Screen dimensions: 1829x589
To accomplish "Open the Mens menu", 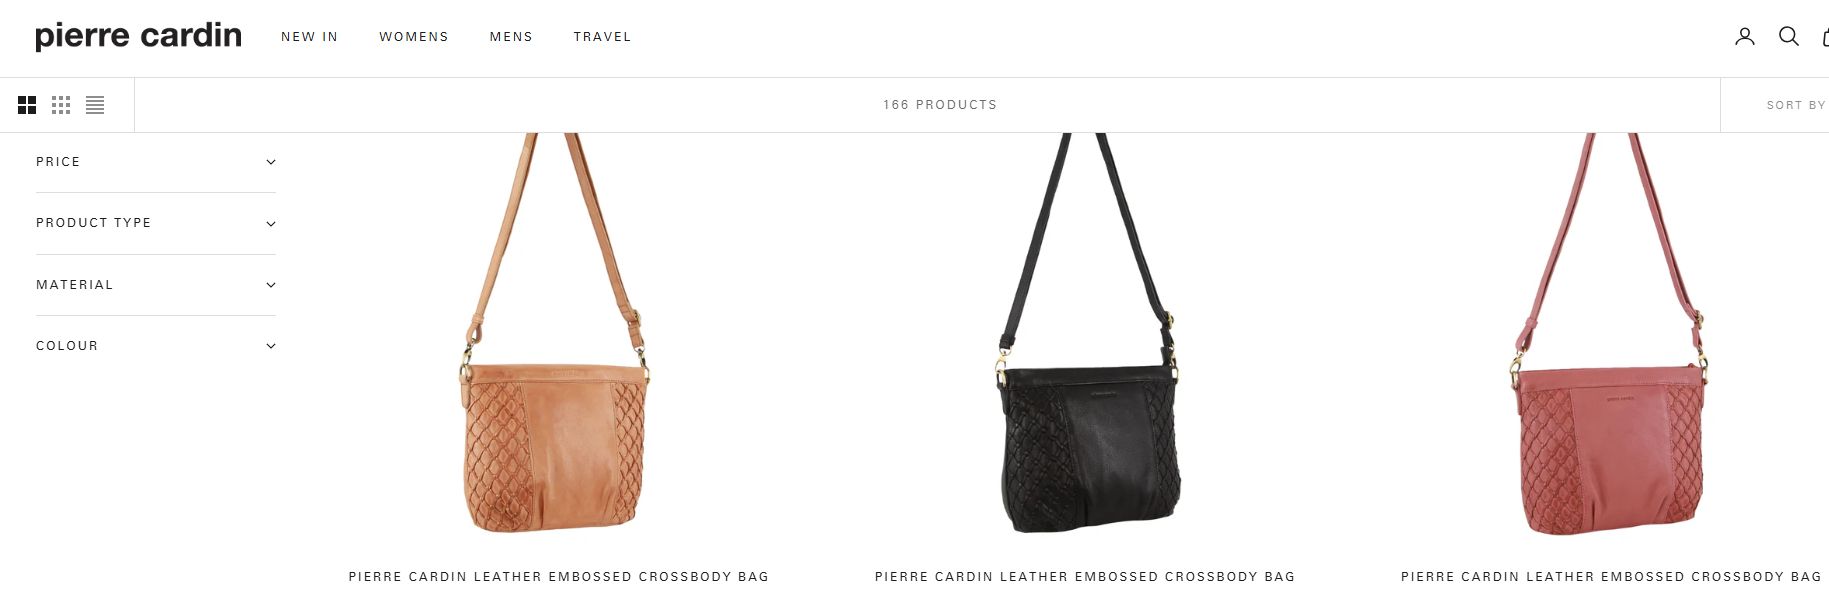I will point(511,37).
